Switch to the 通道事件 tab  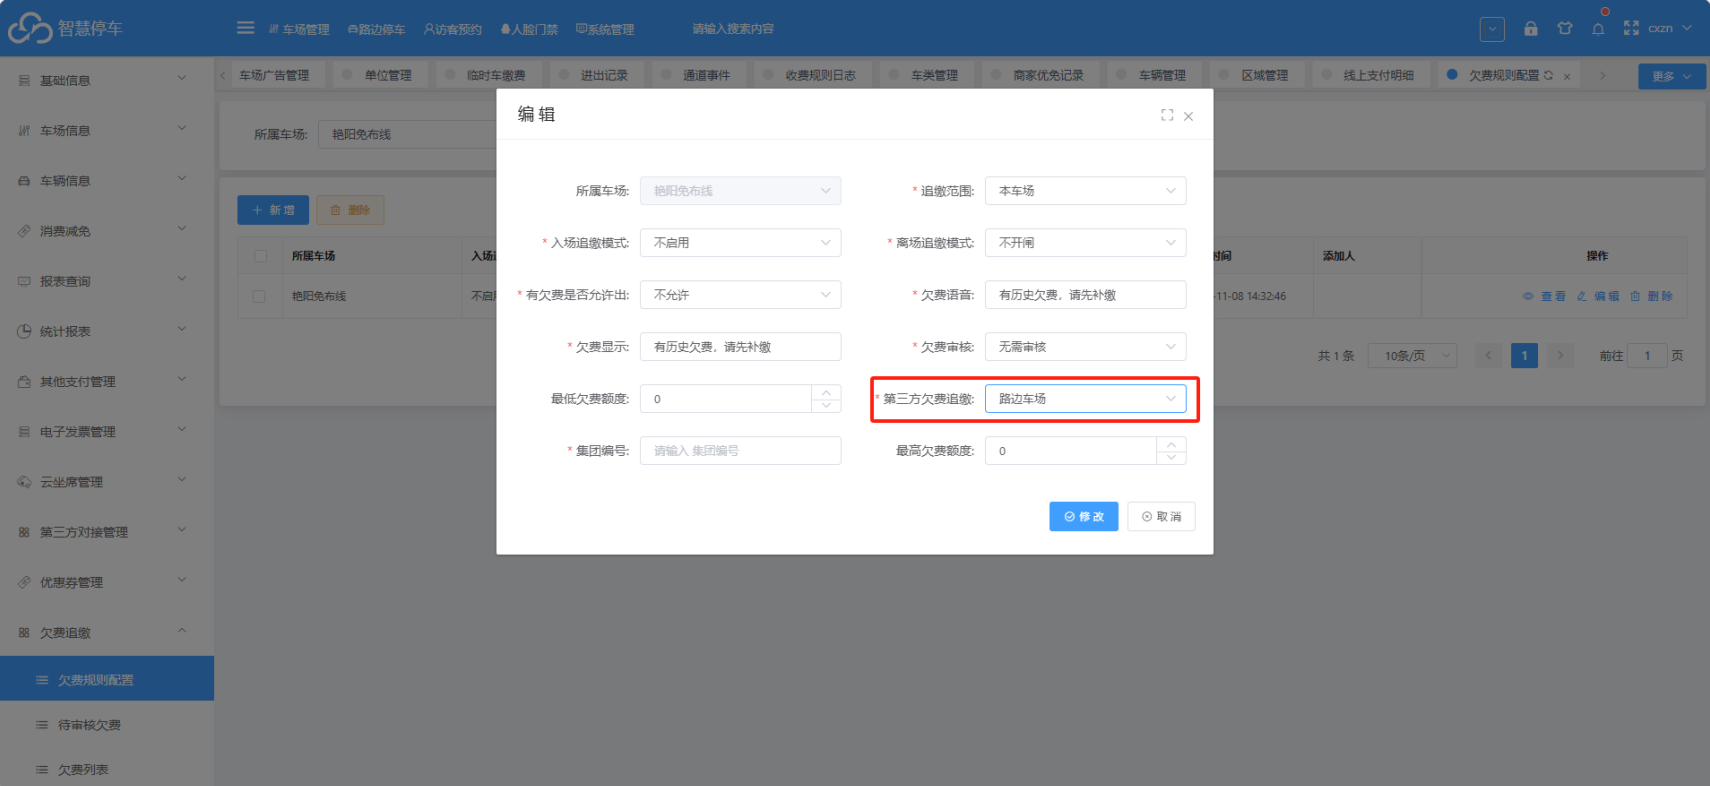pos(698,75)
